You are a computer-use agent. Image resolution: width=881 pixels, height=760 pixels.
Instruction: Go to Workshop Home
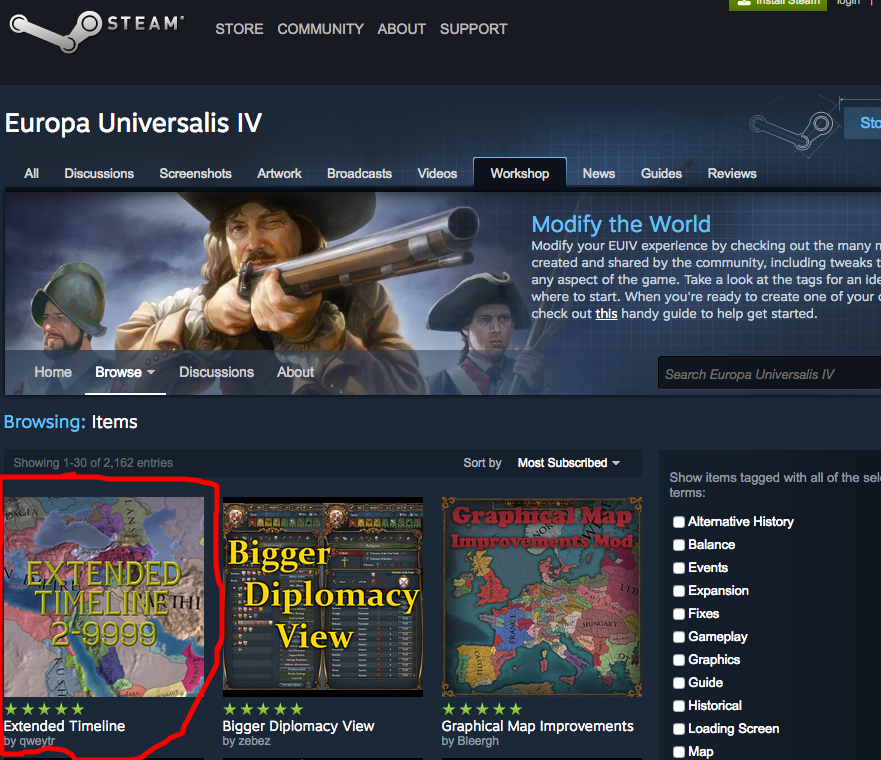[x=53, y=372]
